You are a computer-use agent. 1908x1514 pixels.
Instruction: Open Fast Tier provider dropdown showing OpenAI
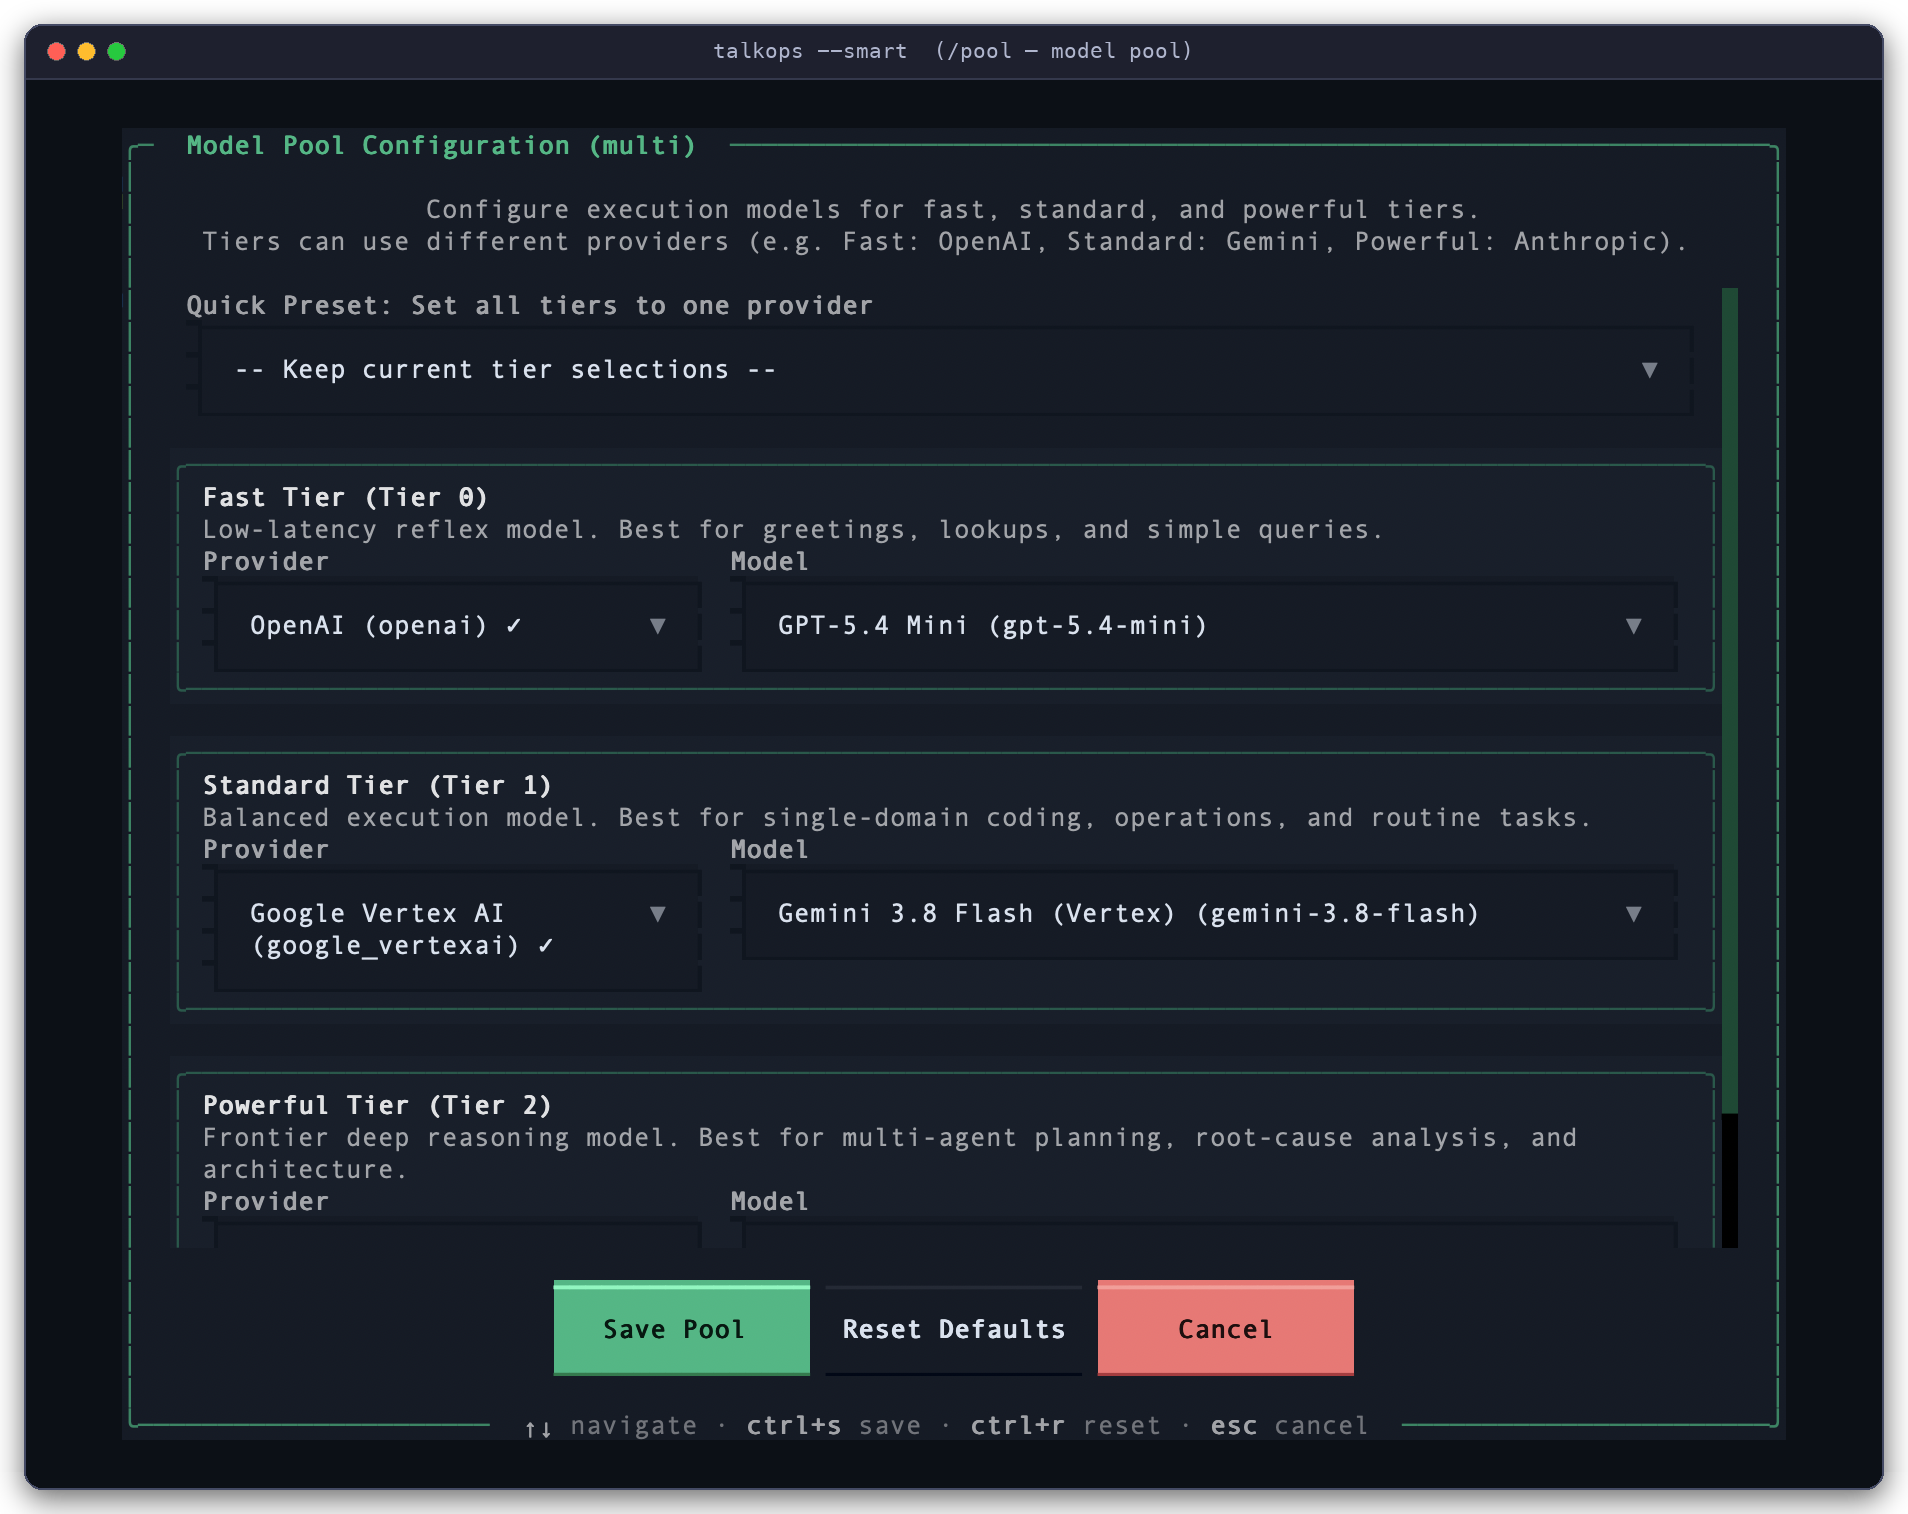[458, 626]
